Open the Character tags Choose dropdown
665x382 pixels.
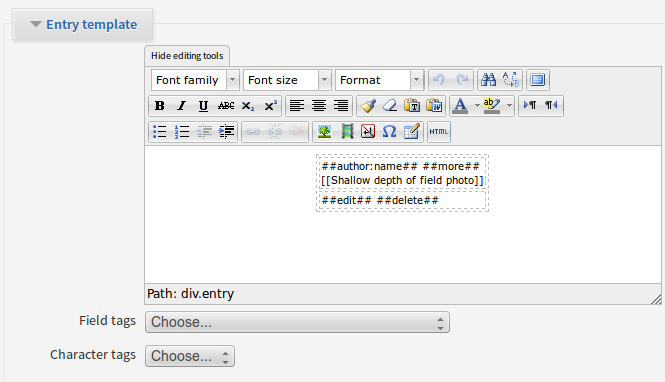[x=190, y=356]
